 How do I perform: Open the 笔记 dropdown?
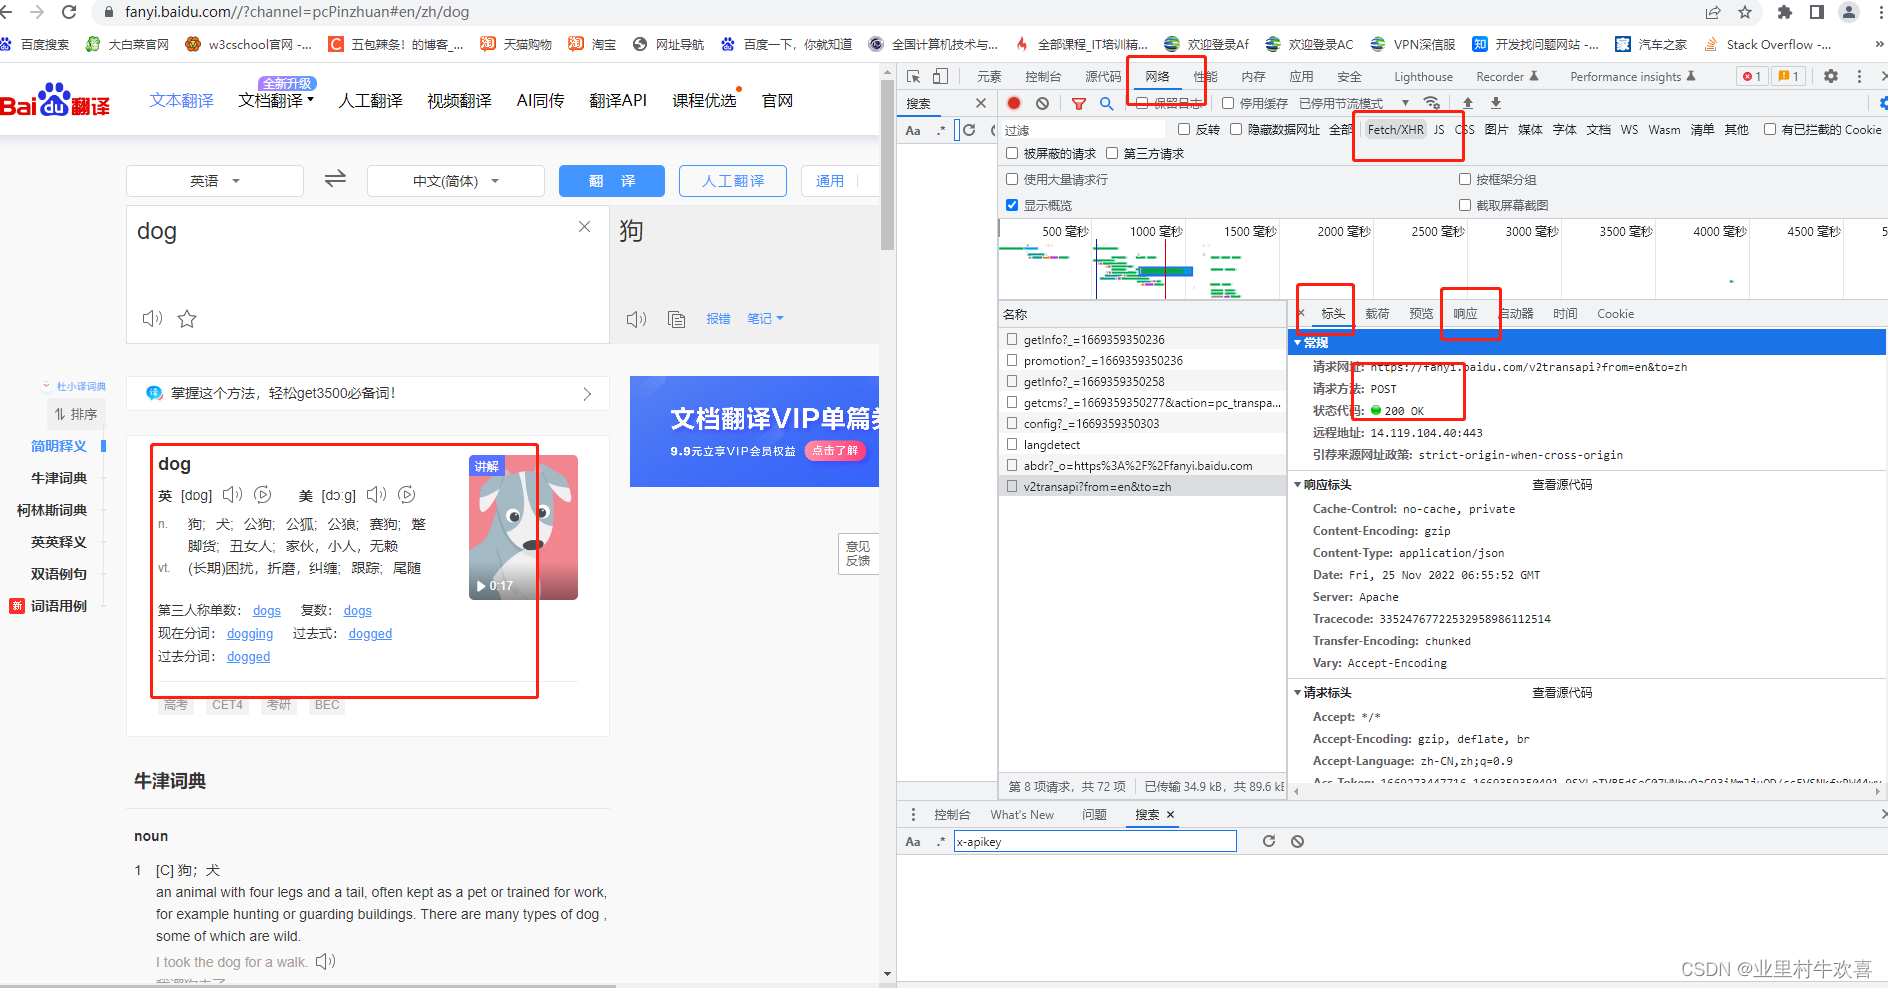tap(766, 319)
